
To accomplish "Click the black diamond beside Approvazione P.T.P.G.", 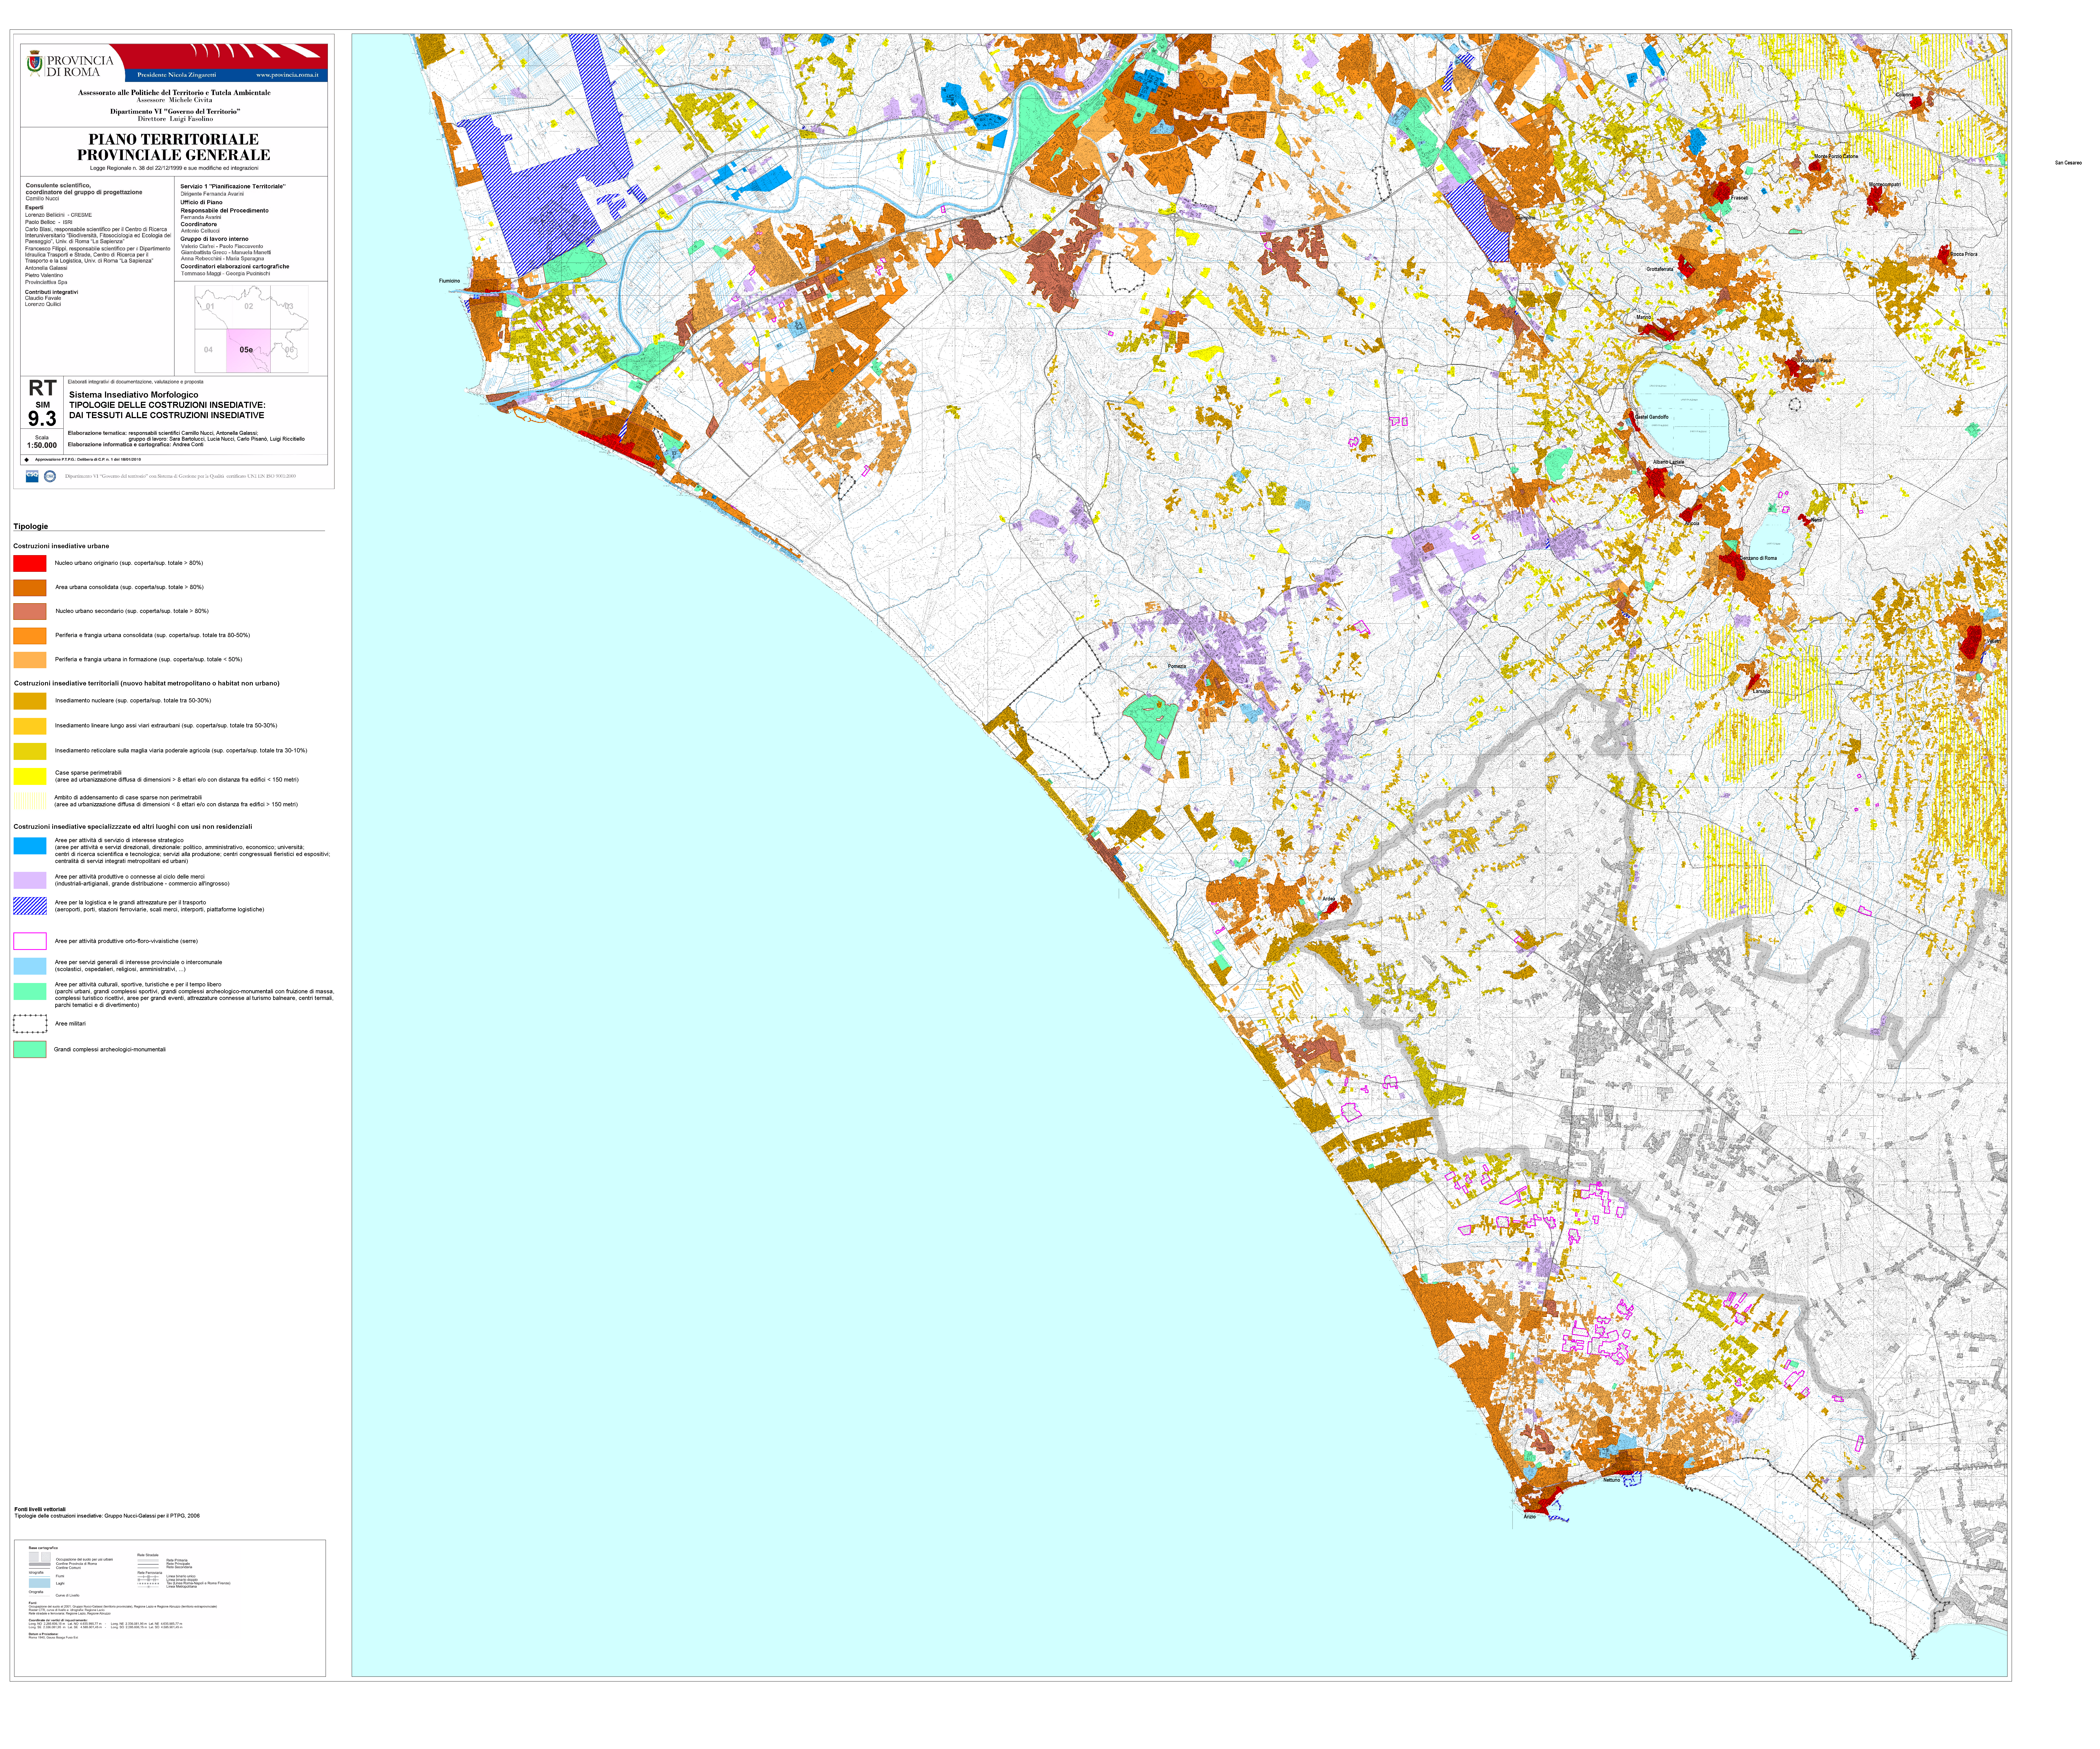I will (x=27, y=460).
